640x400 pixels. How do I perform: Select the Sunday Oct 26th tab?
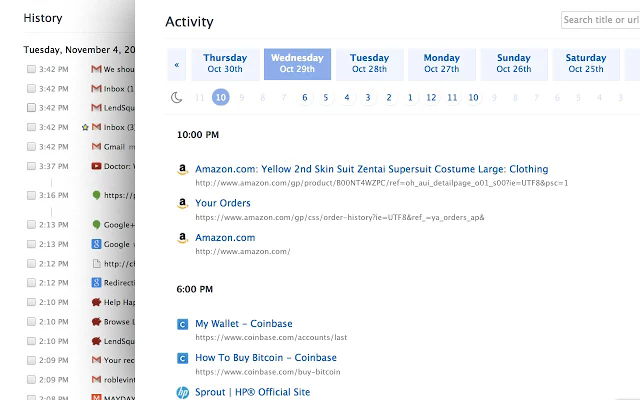514,64
